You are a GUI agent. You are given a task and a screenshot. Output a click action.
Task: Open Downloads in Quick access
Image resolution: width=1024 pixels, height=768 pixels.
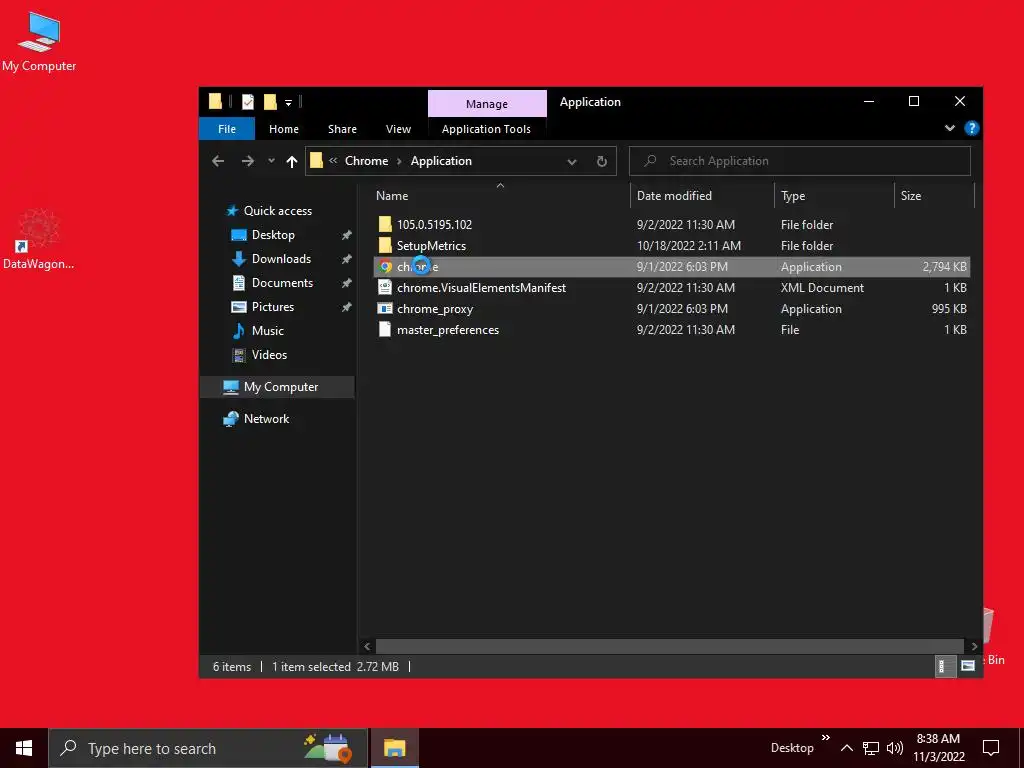[281, 259]
